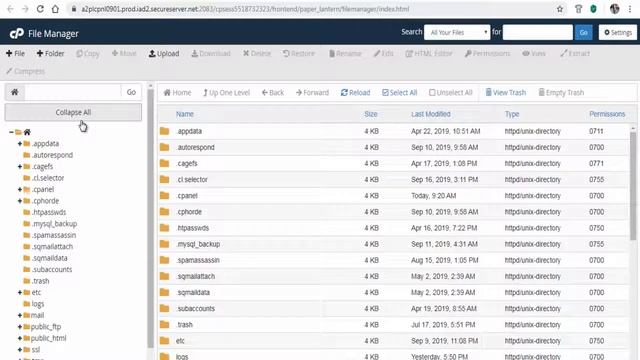Open View Trash
The height and width of the screenshot is (360, 640).
[x=506, y=93]
